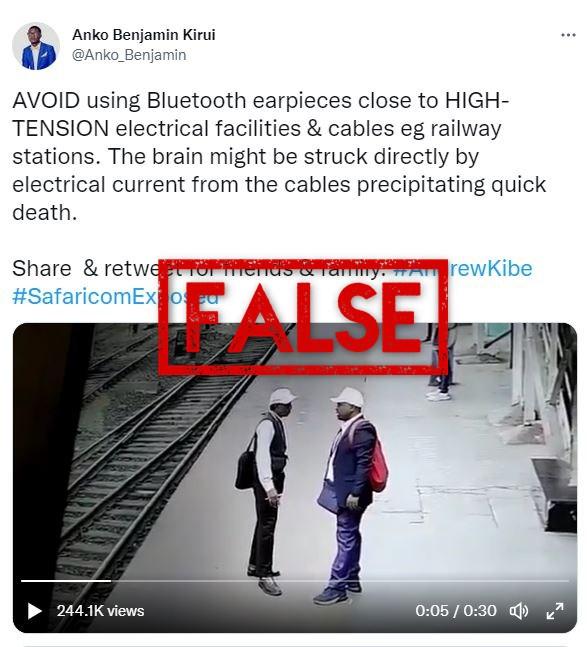Click the 244.1K views counter
Viewport: 587px width, 647px height.
click(100, 611)
